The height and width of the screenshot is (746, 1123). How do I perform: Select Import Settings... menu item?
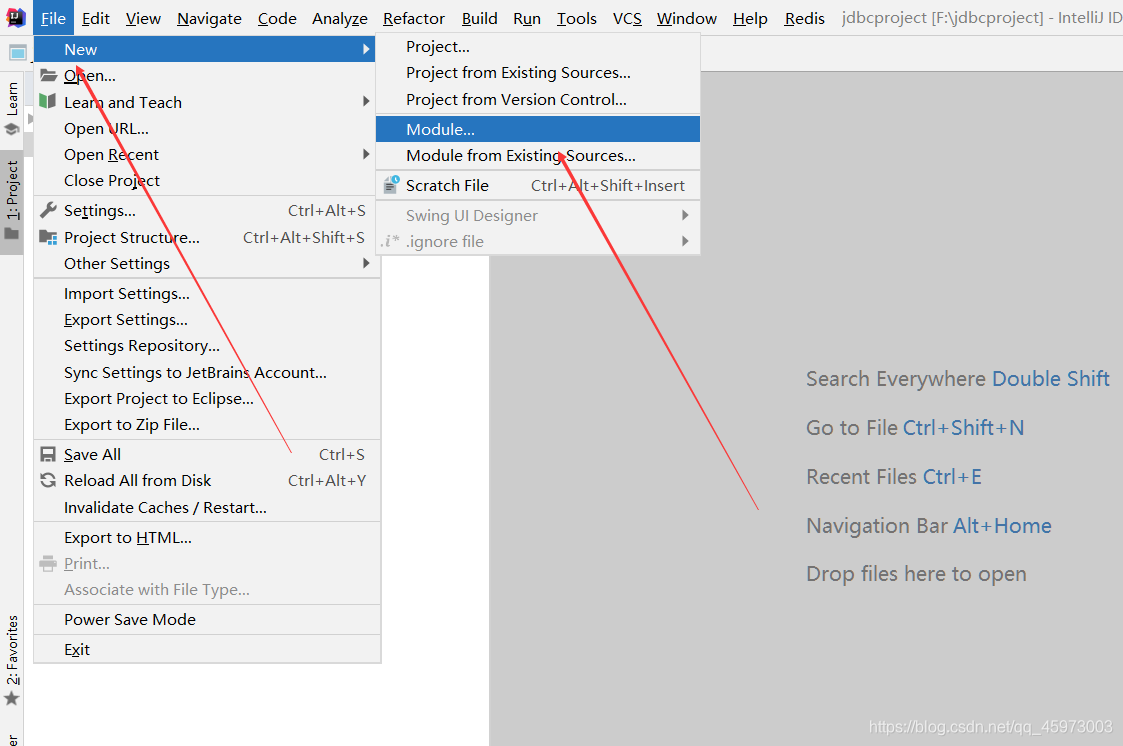(x=207, y=294)
